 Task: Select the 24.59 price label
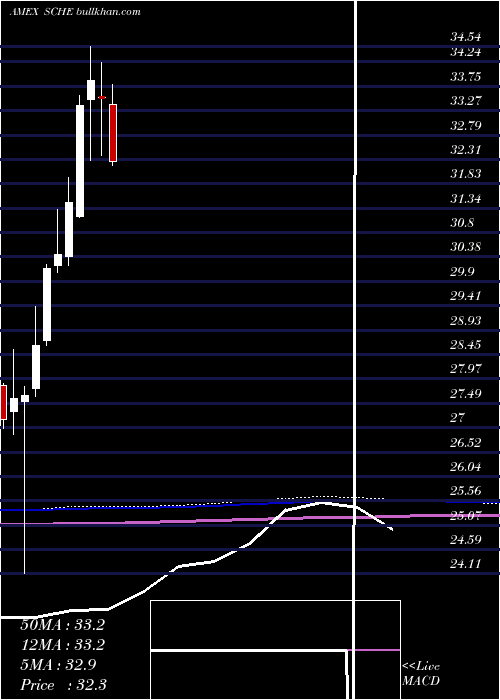click(466, 539)
